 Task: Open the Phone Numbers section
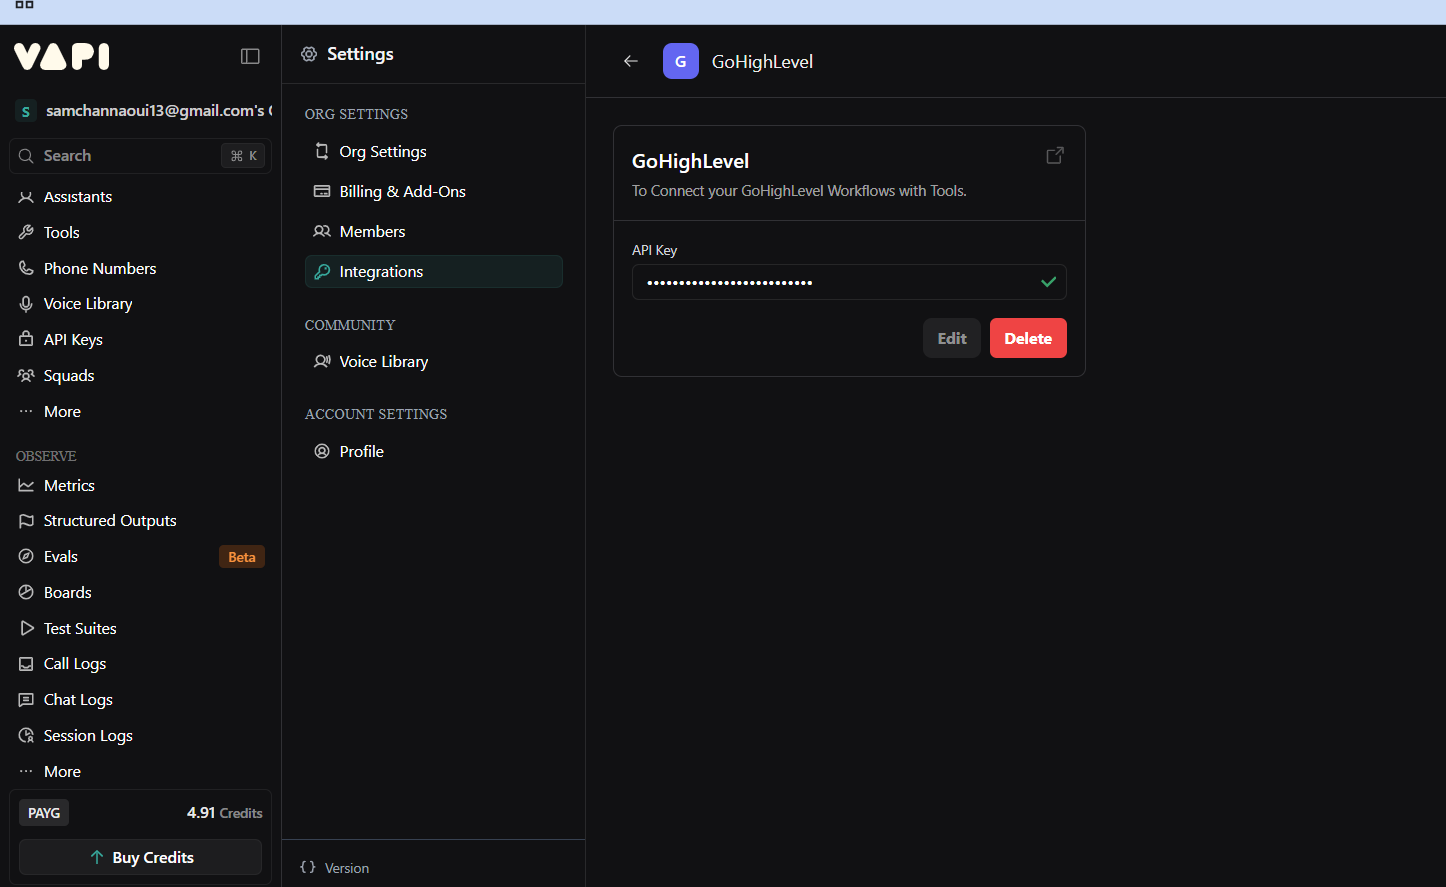tap(99, 268)
